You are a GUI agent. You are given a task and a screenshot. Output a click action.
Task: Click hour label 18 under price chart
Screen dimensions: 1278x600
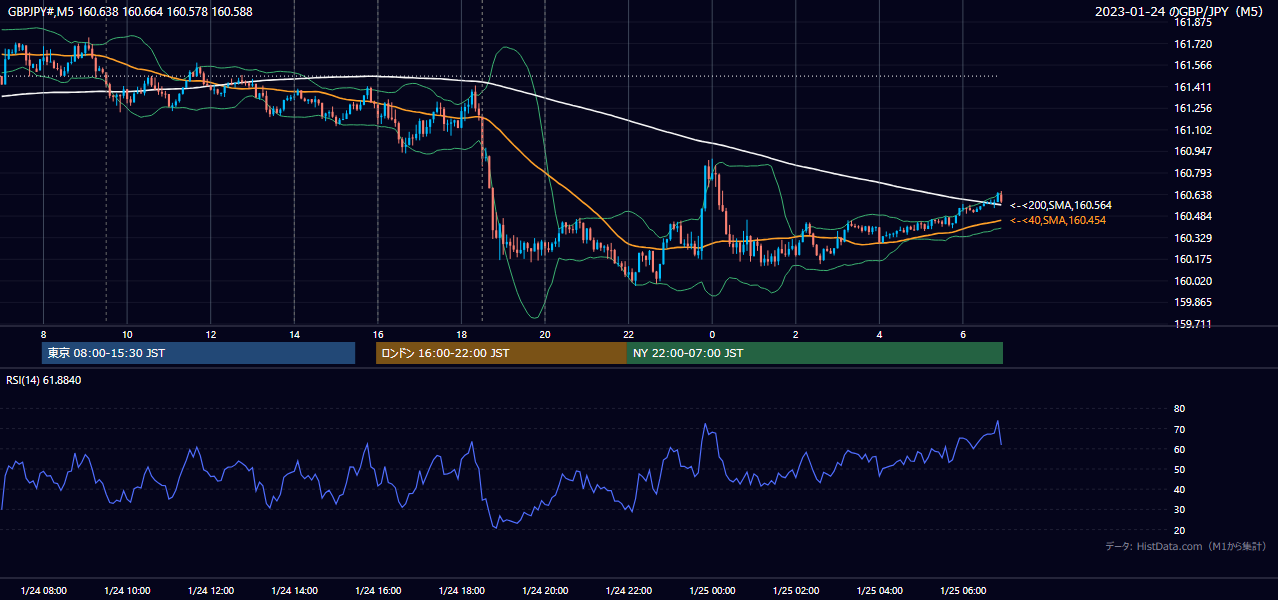(461, 334)
